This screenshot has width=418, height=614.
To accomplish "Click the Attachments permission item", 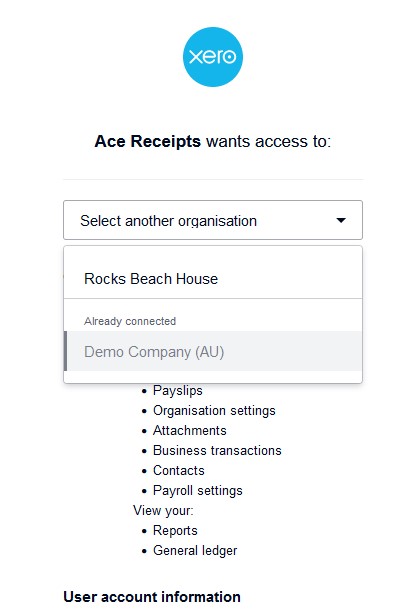I will pyautogui.click(x=190, y=430).
